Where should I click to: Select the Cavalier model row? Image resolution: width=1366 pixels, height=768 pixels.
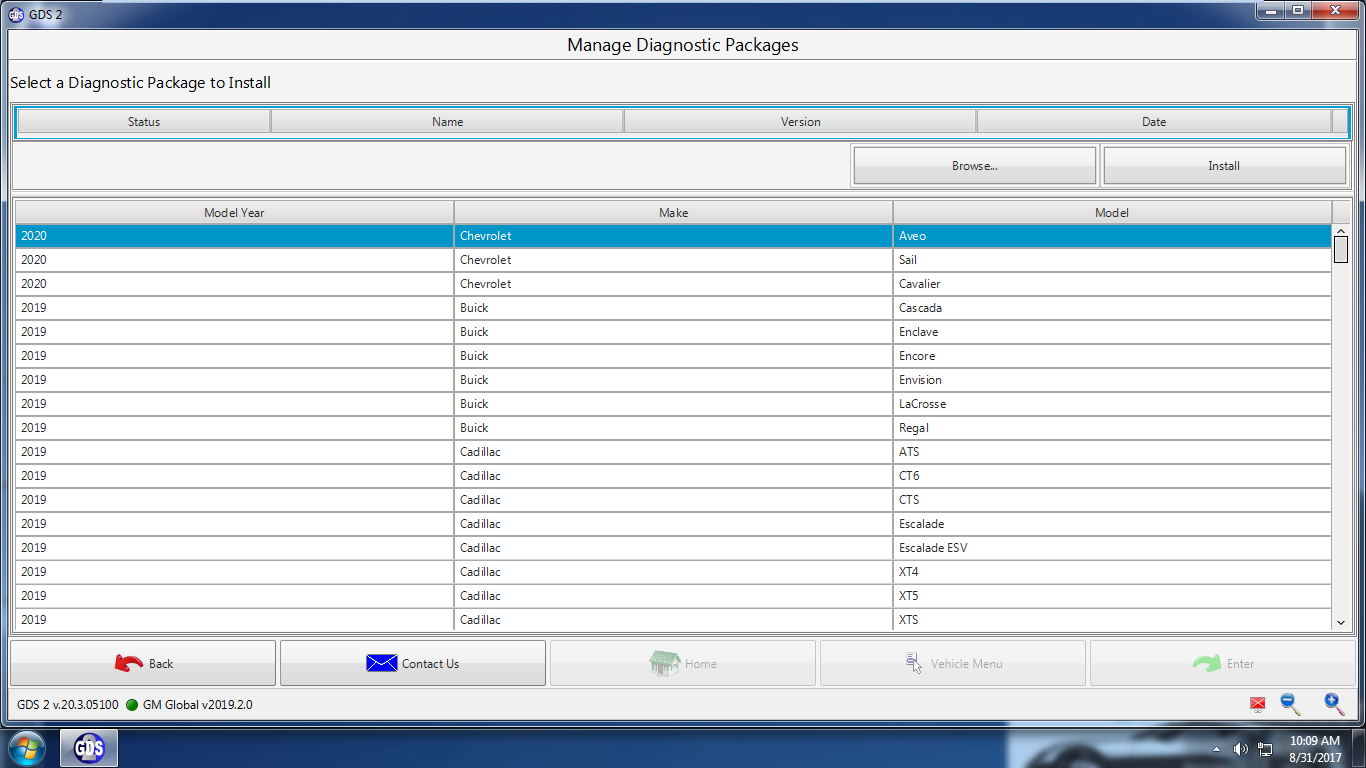point(673,284)
